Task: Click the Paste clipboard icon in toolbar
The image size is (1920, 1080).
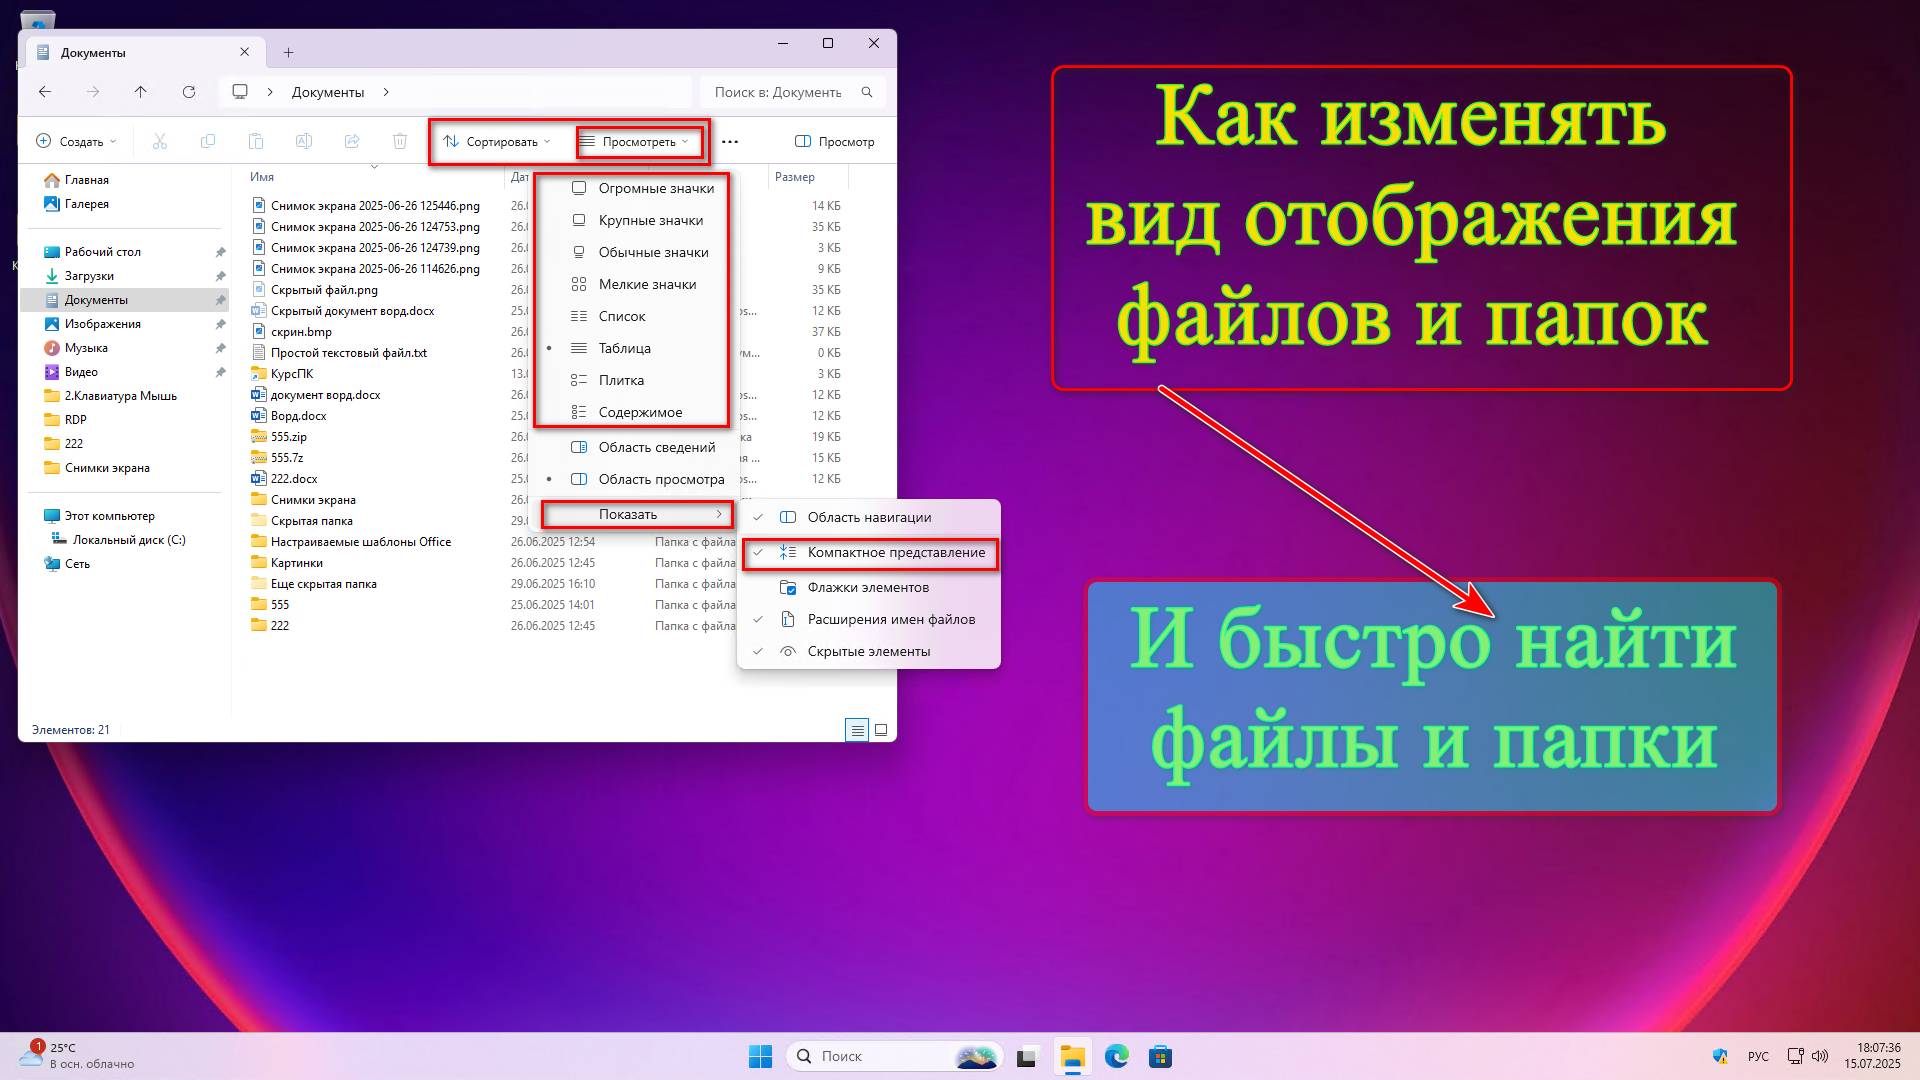Action: pyautogui.click(x=256, y=142)
